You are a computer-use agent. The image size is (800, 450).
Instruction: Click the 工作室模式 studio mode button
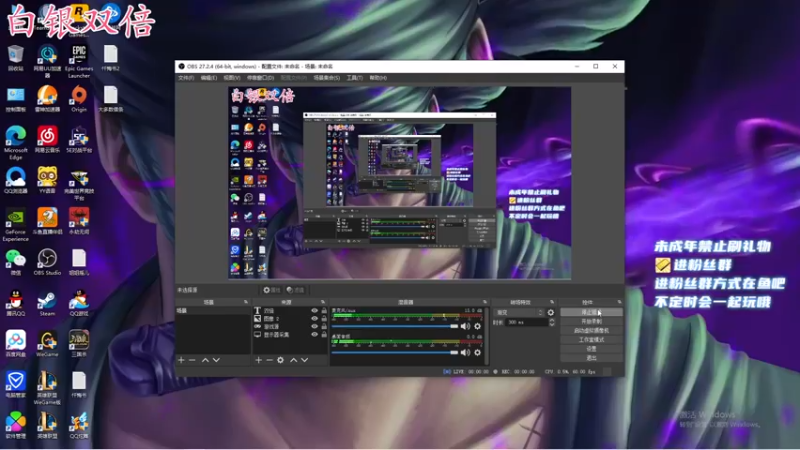click(591, 340)
